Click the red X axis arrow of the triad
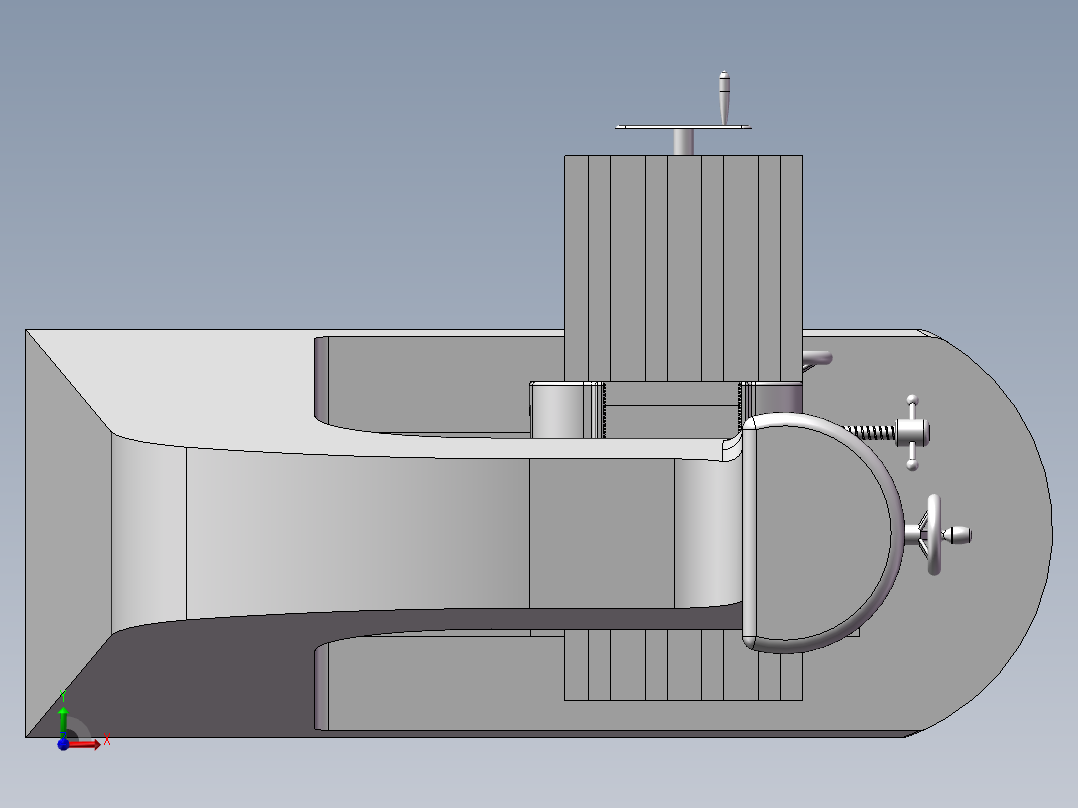Image resolution: width=1078 pixels, height=808 pixels. tap(86, 744)
